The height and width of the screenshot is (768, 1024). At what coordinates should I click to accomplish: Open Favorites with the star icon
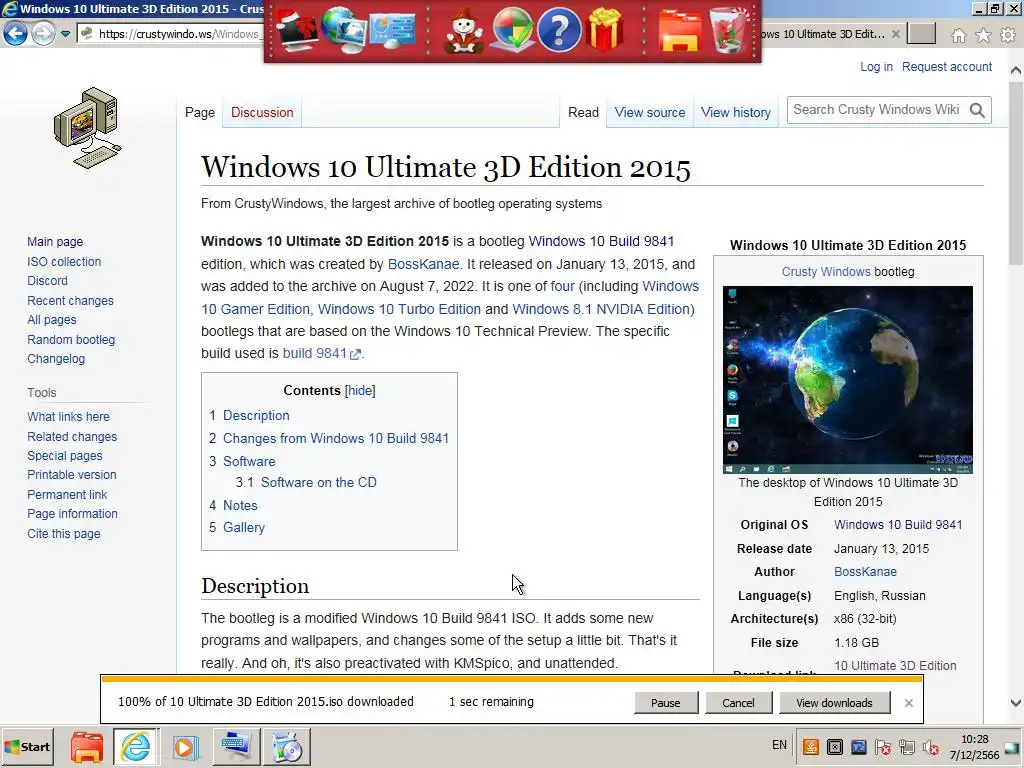[x=983, y=35]
